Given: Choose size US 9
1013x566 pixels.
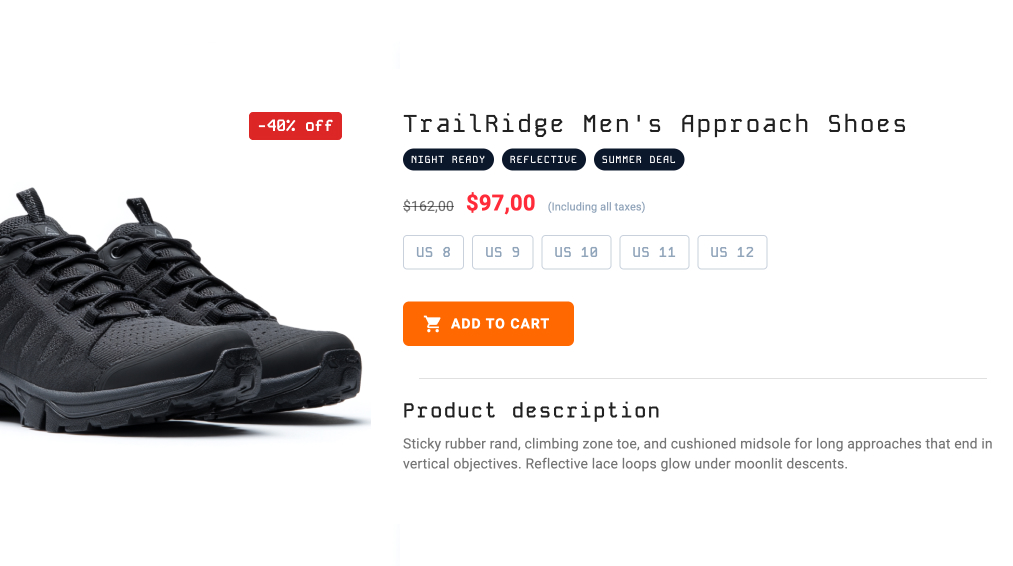Looking at the screenshot, I should click(503, 252).
